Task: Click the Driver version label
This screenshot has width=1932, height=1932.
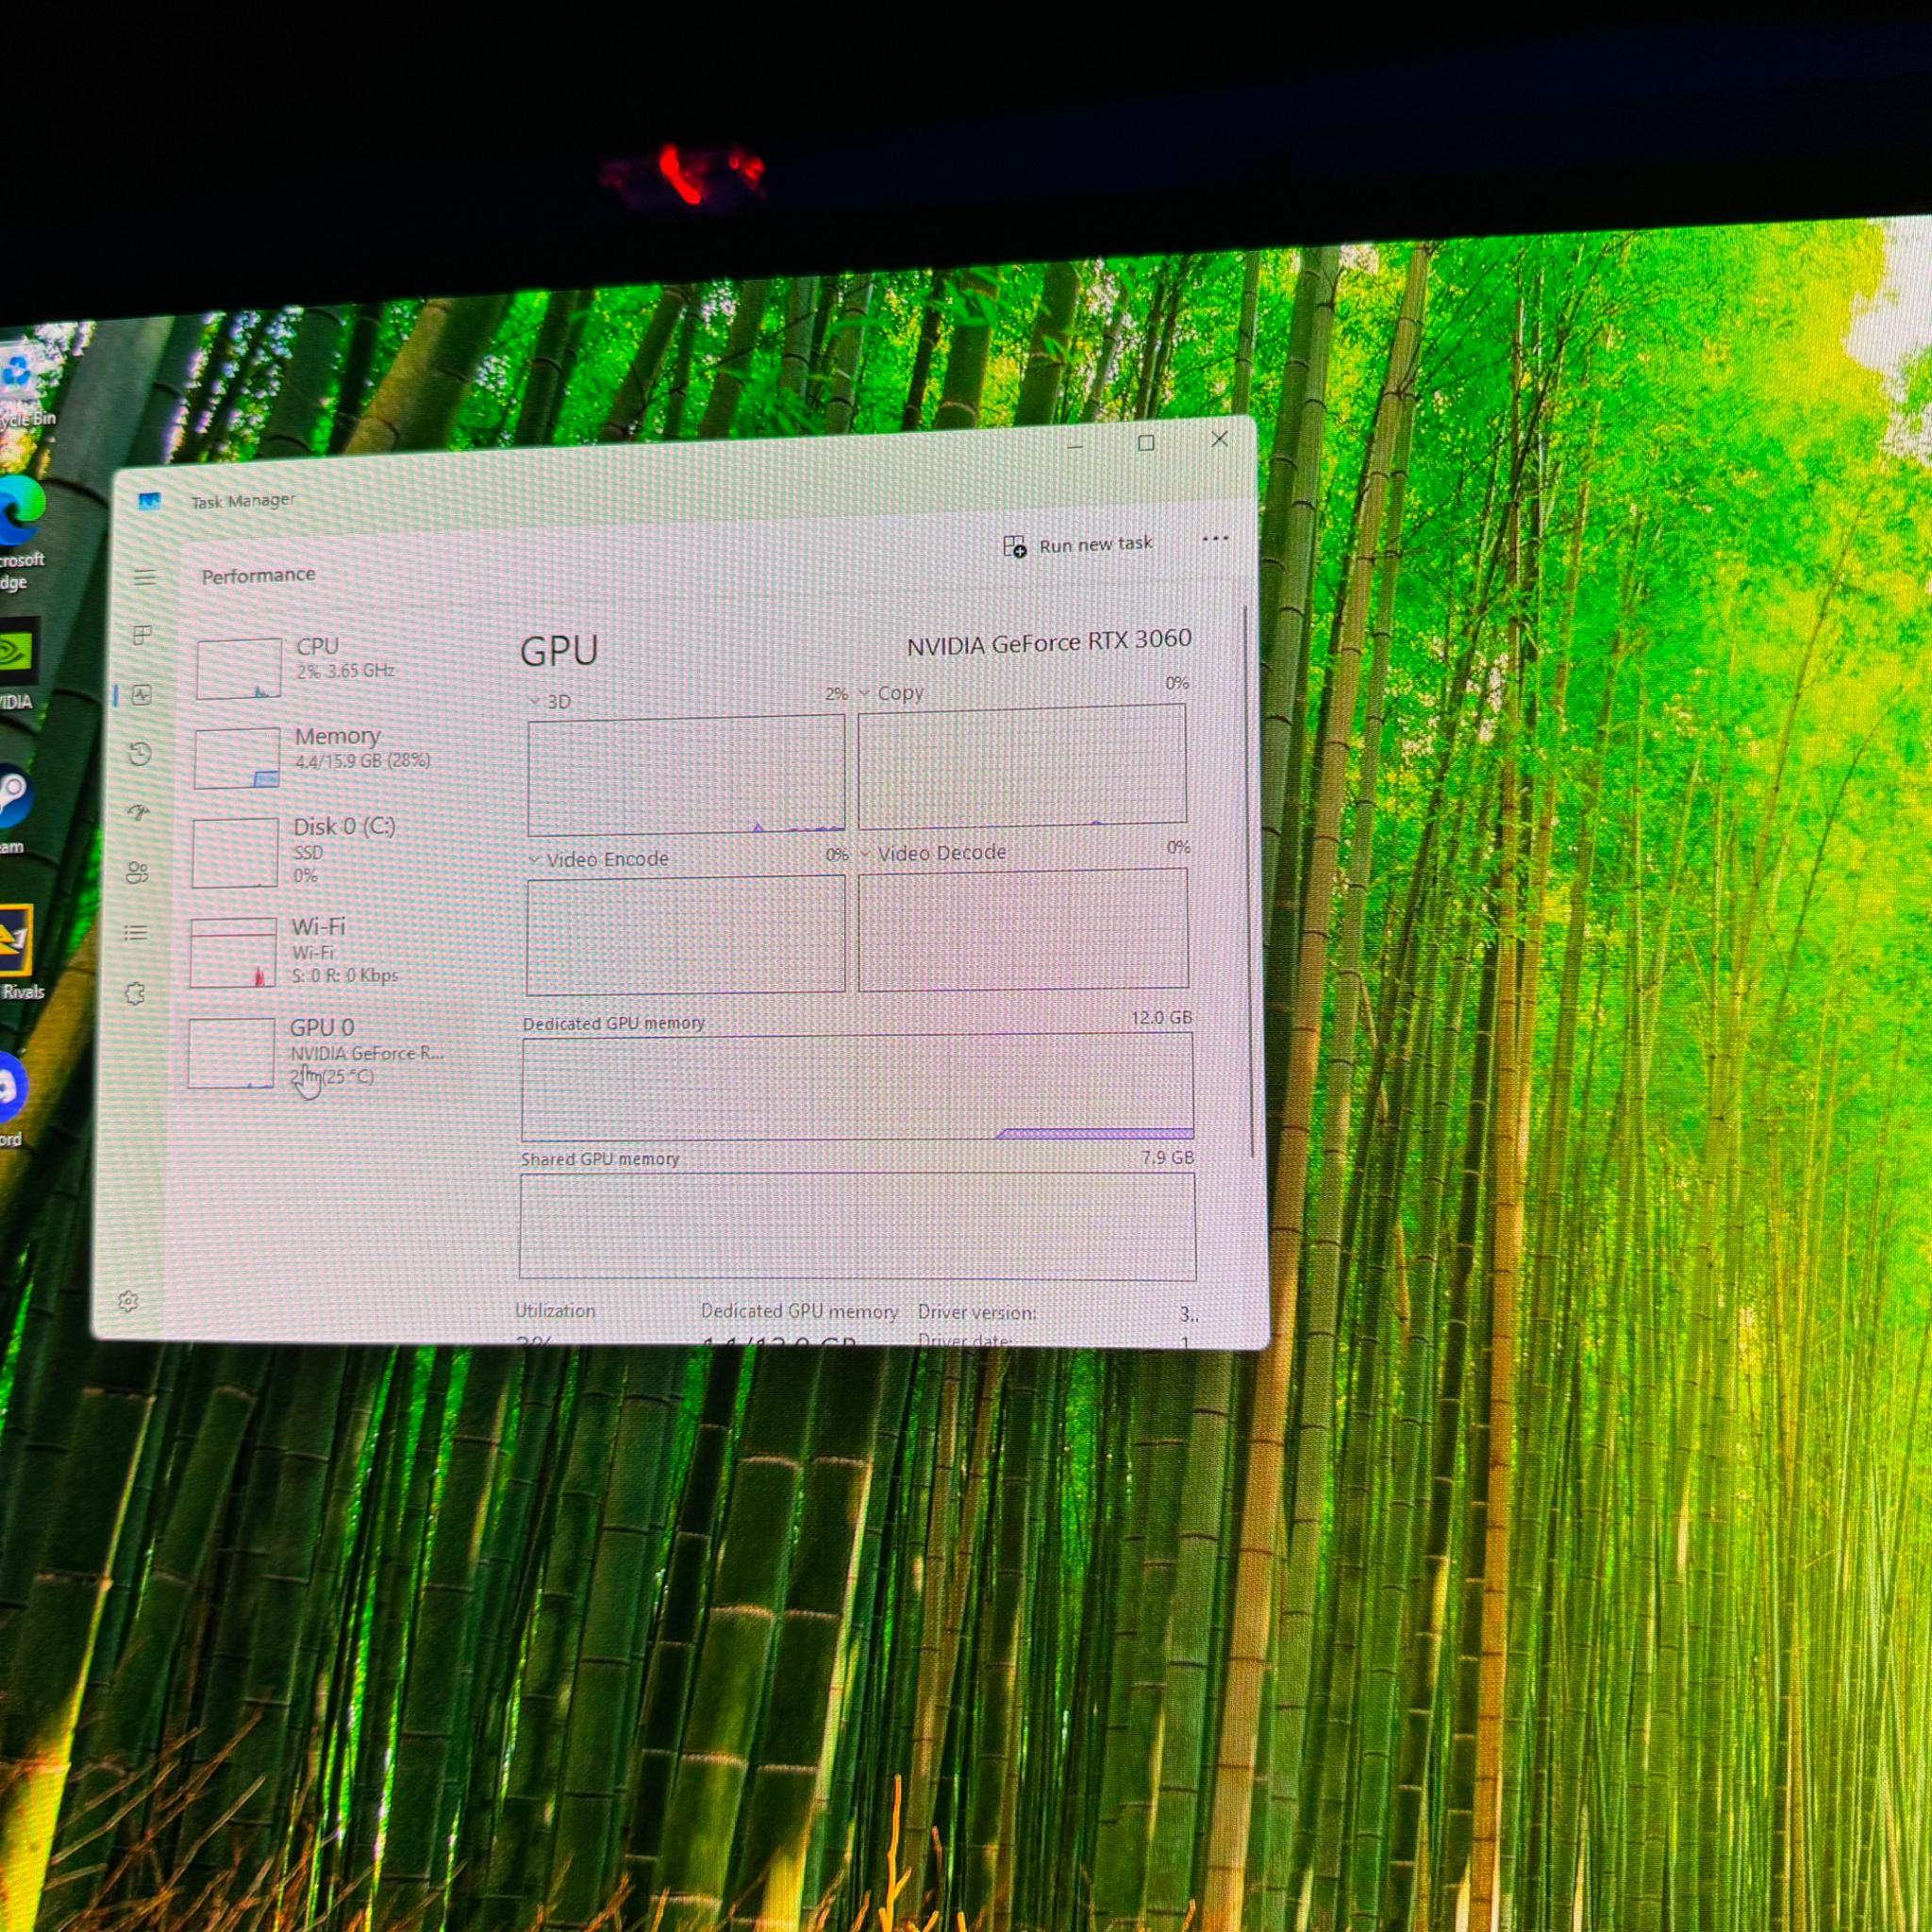Action: (977, 1312)
